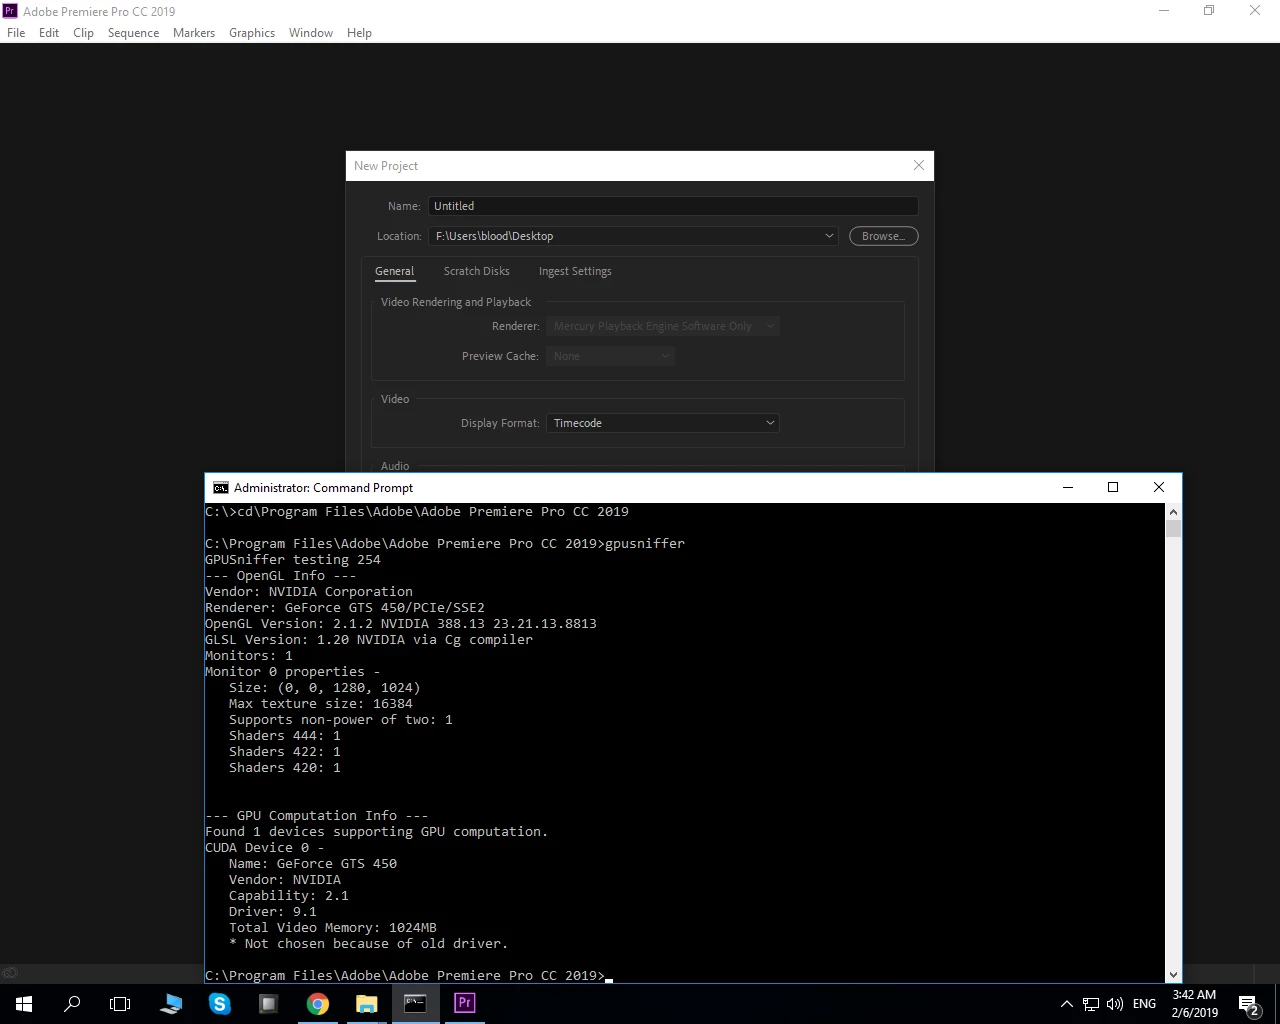This screenshot has width=1280, height=1024.
Task: Open Task View on the taskbar
Action: tap(120, 1003)
